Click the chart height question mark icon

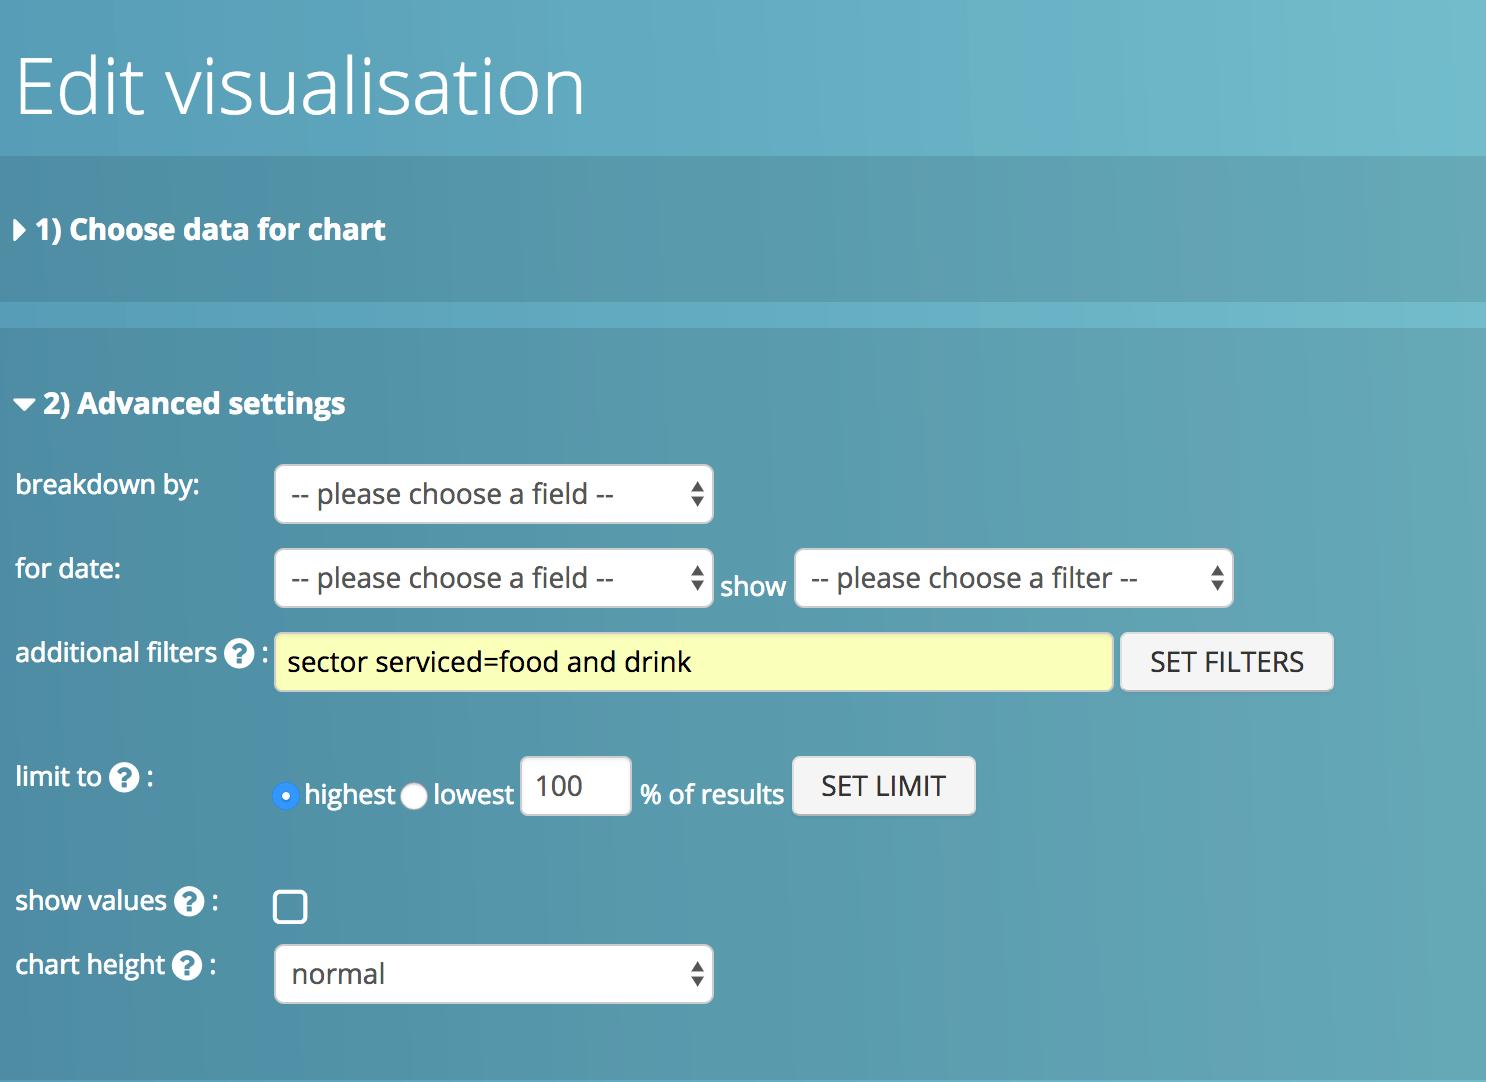pos(187,965)
